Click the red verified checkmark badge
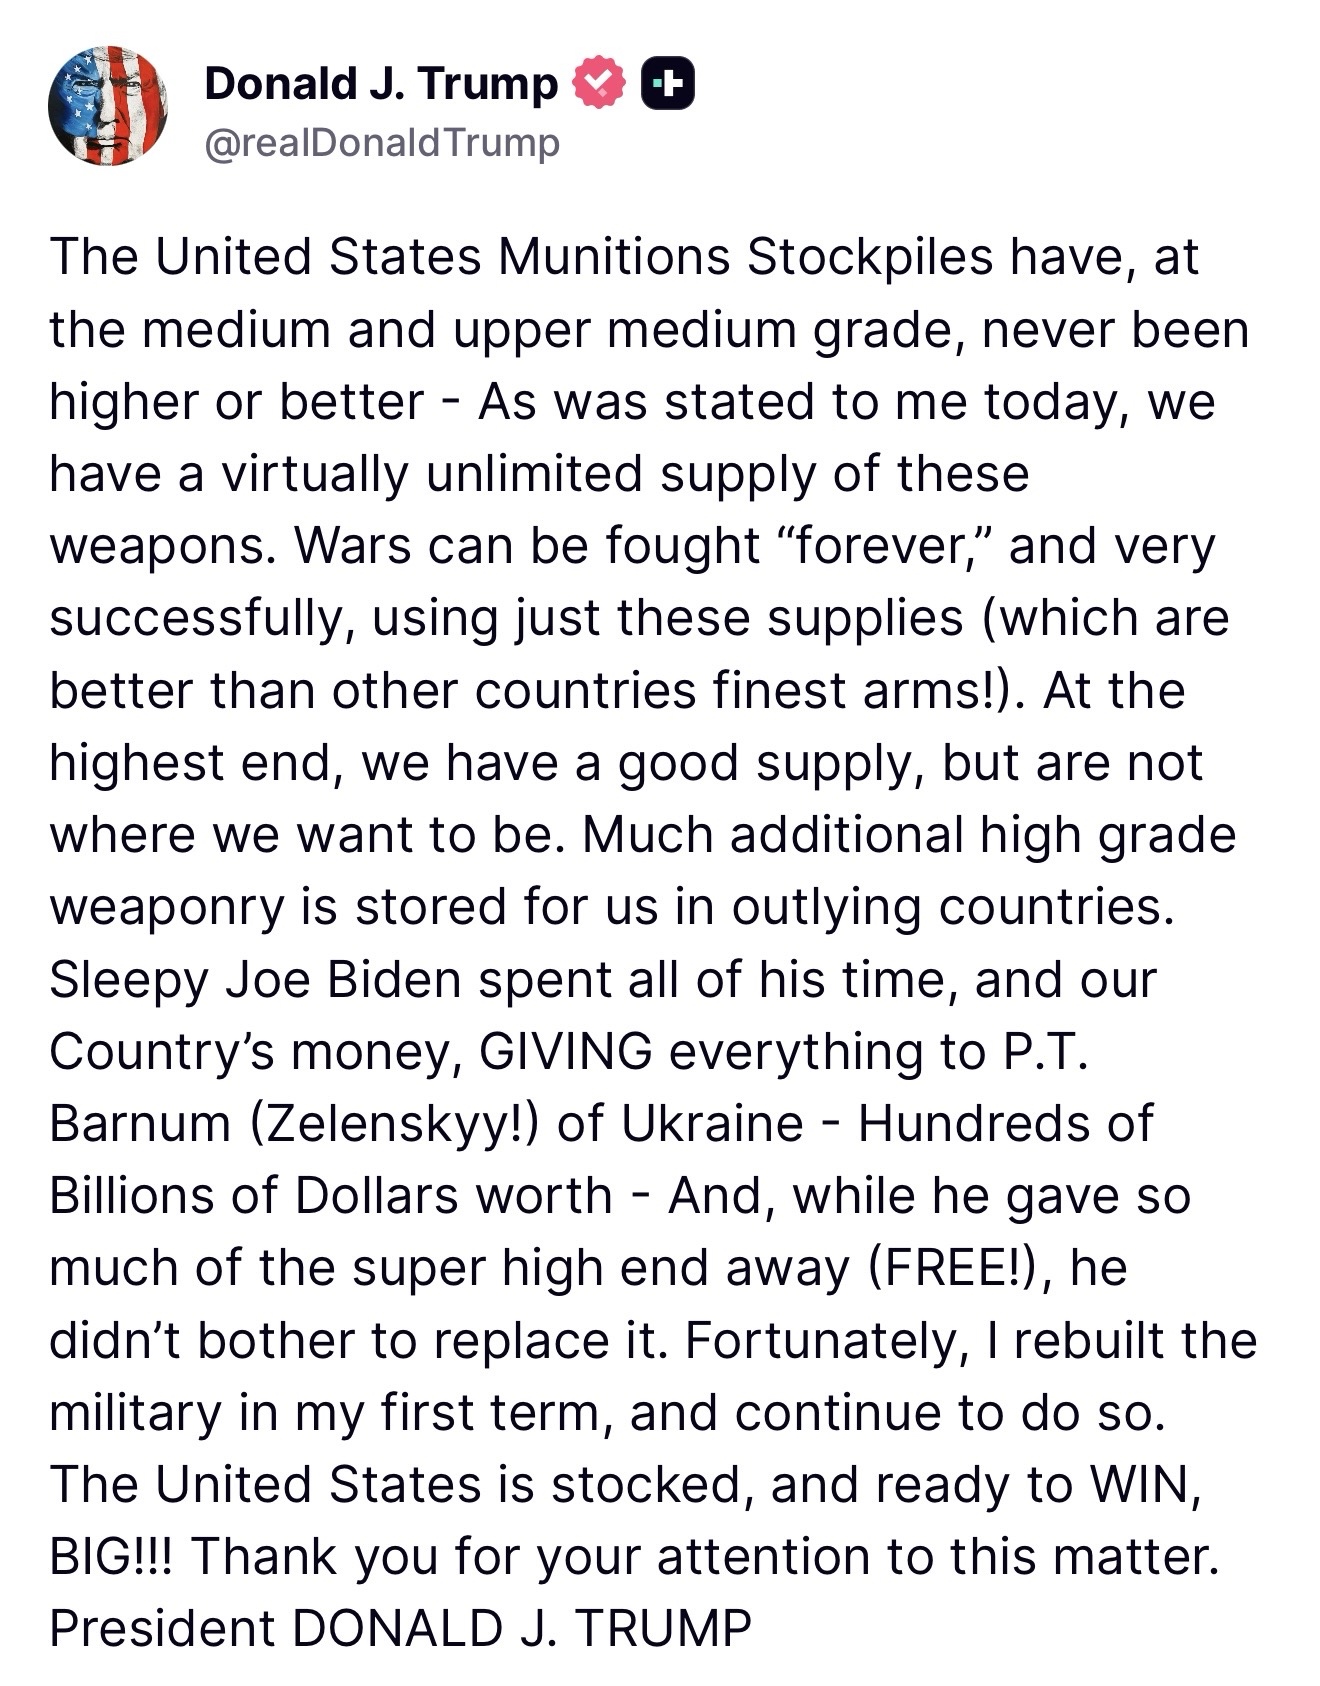Screen dimensions: 1320x1686 click(598, 85)
